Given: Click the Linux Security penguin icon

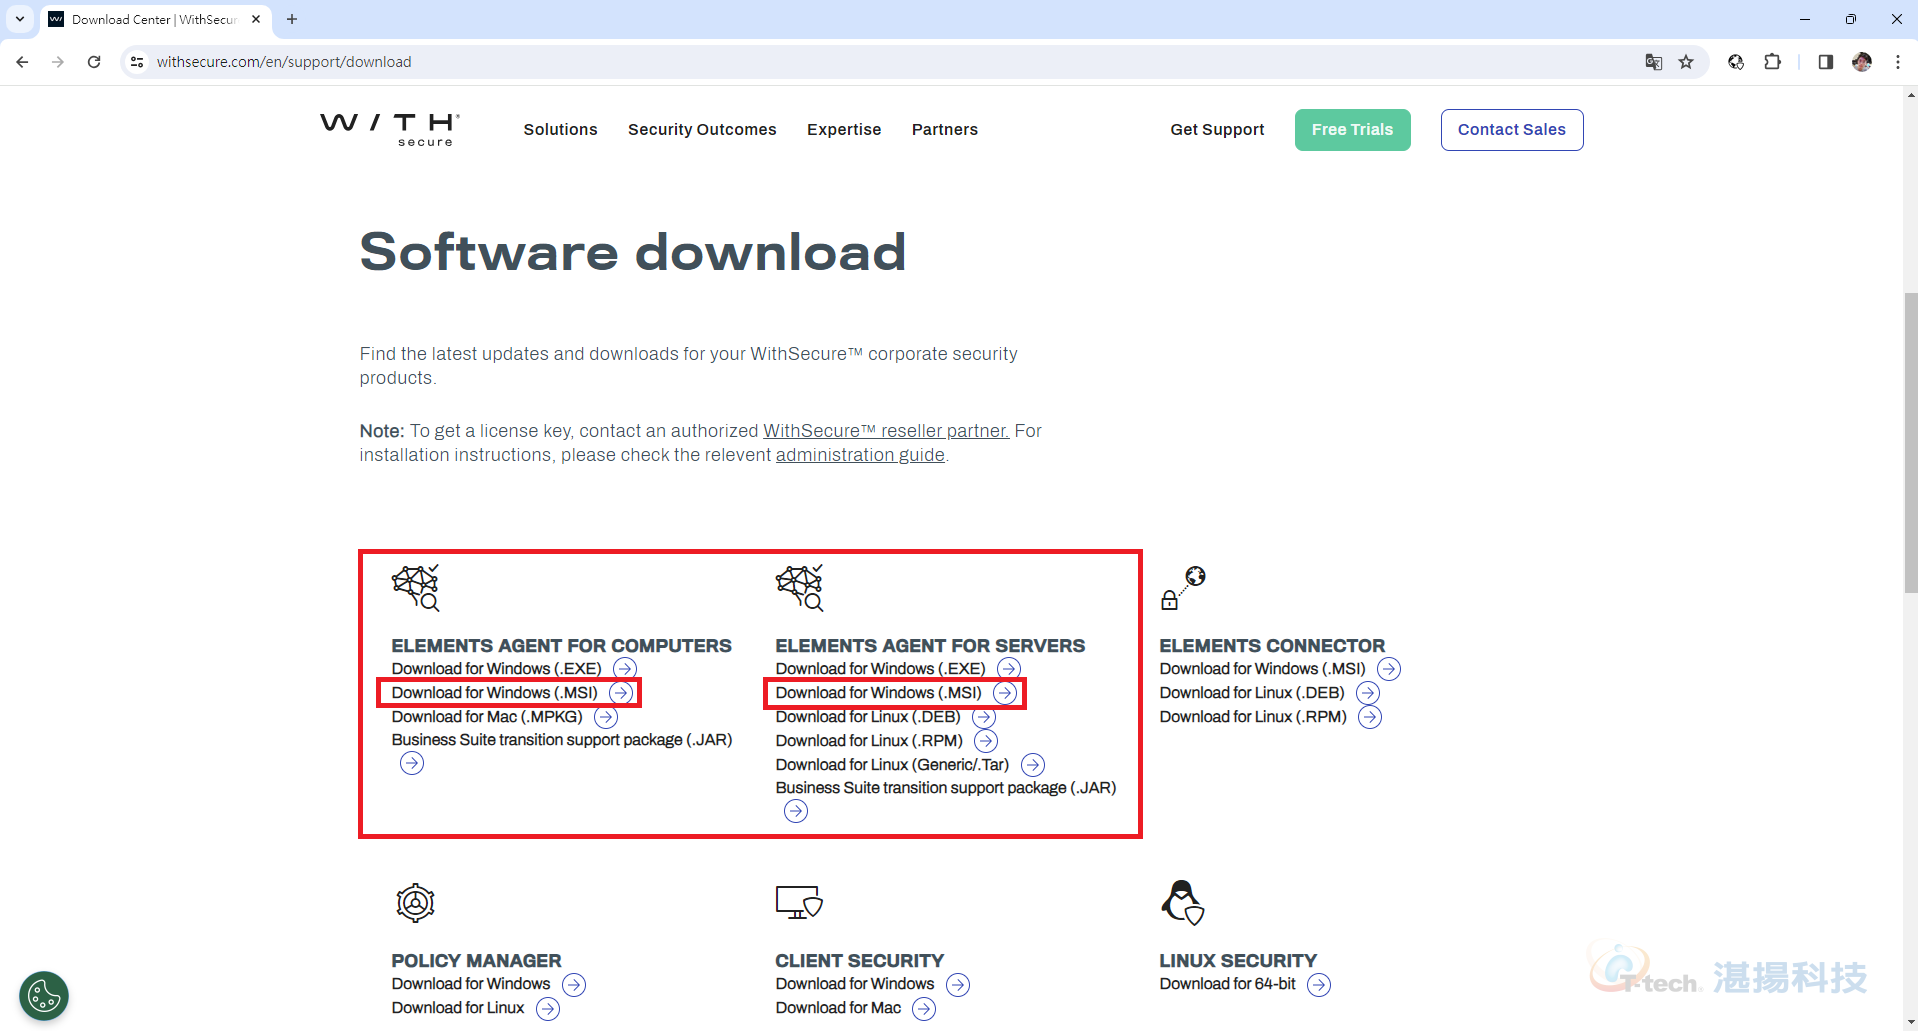Looking at the screenshot, I should 1183,902.
